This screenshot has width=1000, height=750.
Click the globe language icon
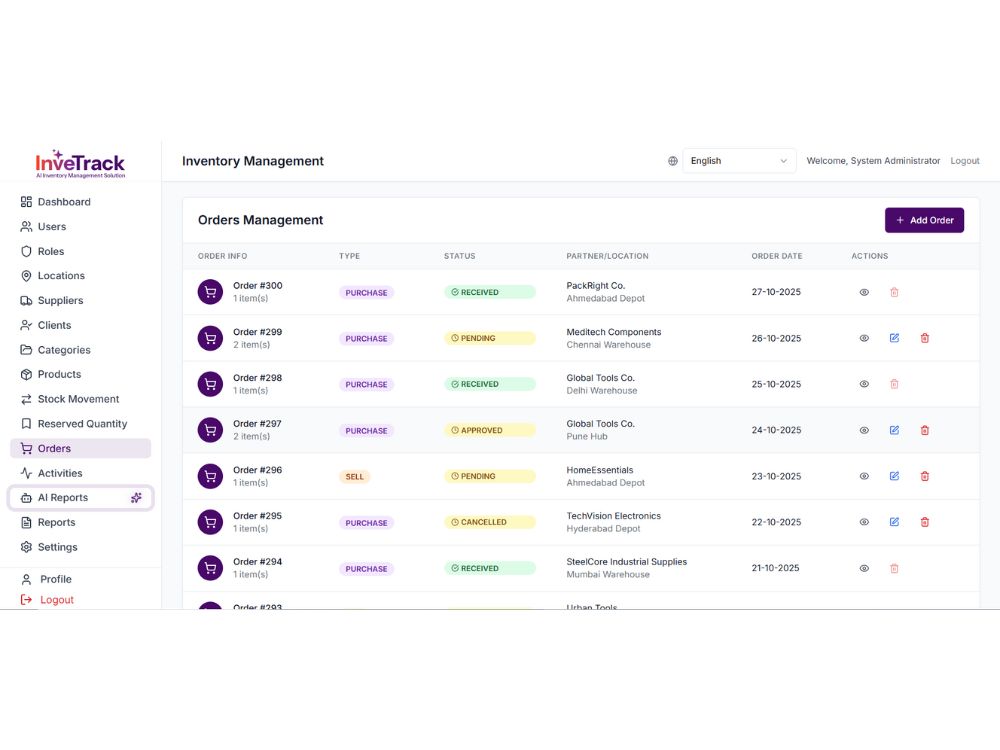click(673, 161)
